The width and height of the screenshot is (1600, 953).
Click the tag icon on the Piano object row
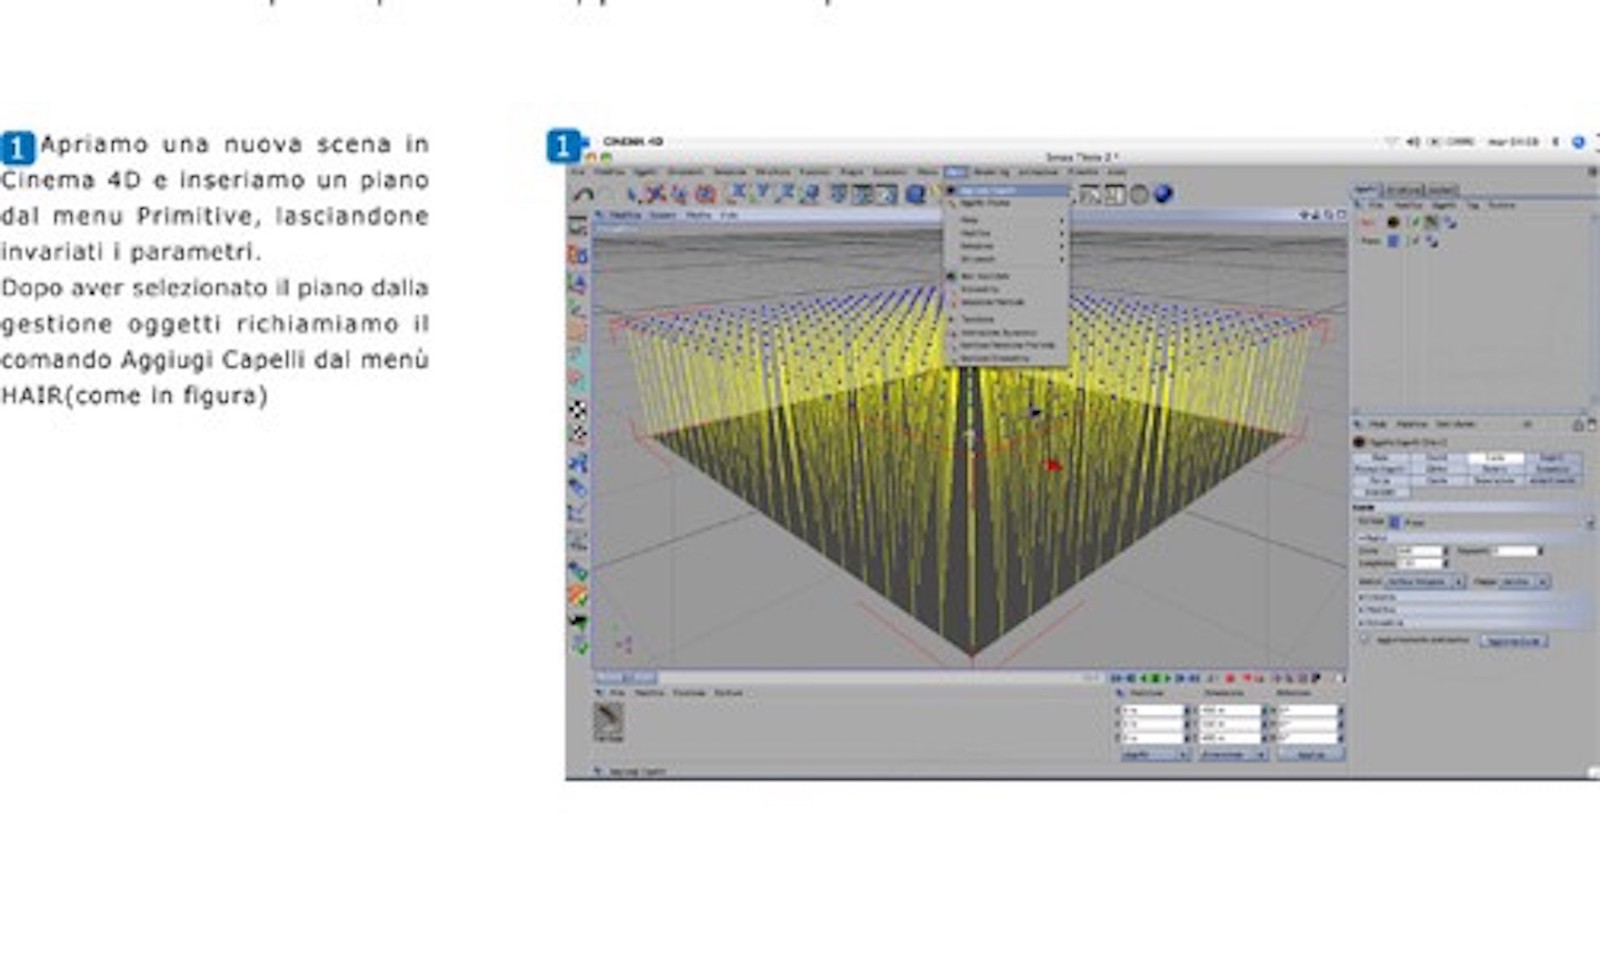click(1432, 241)
